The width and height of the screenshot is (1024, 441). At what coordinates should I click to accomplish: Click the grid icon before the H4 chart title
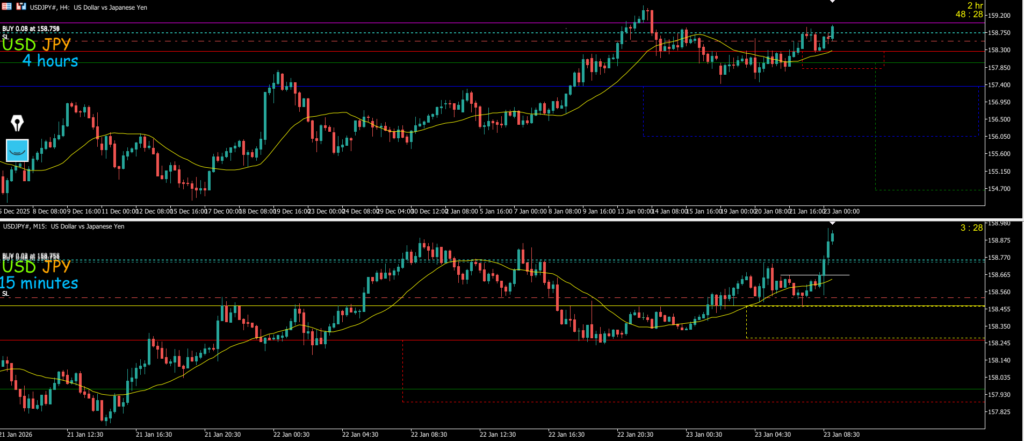6,5
